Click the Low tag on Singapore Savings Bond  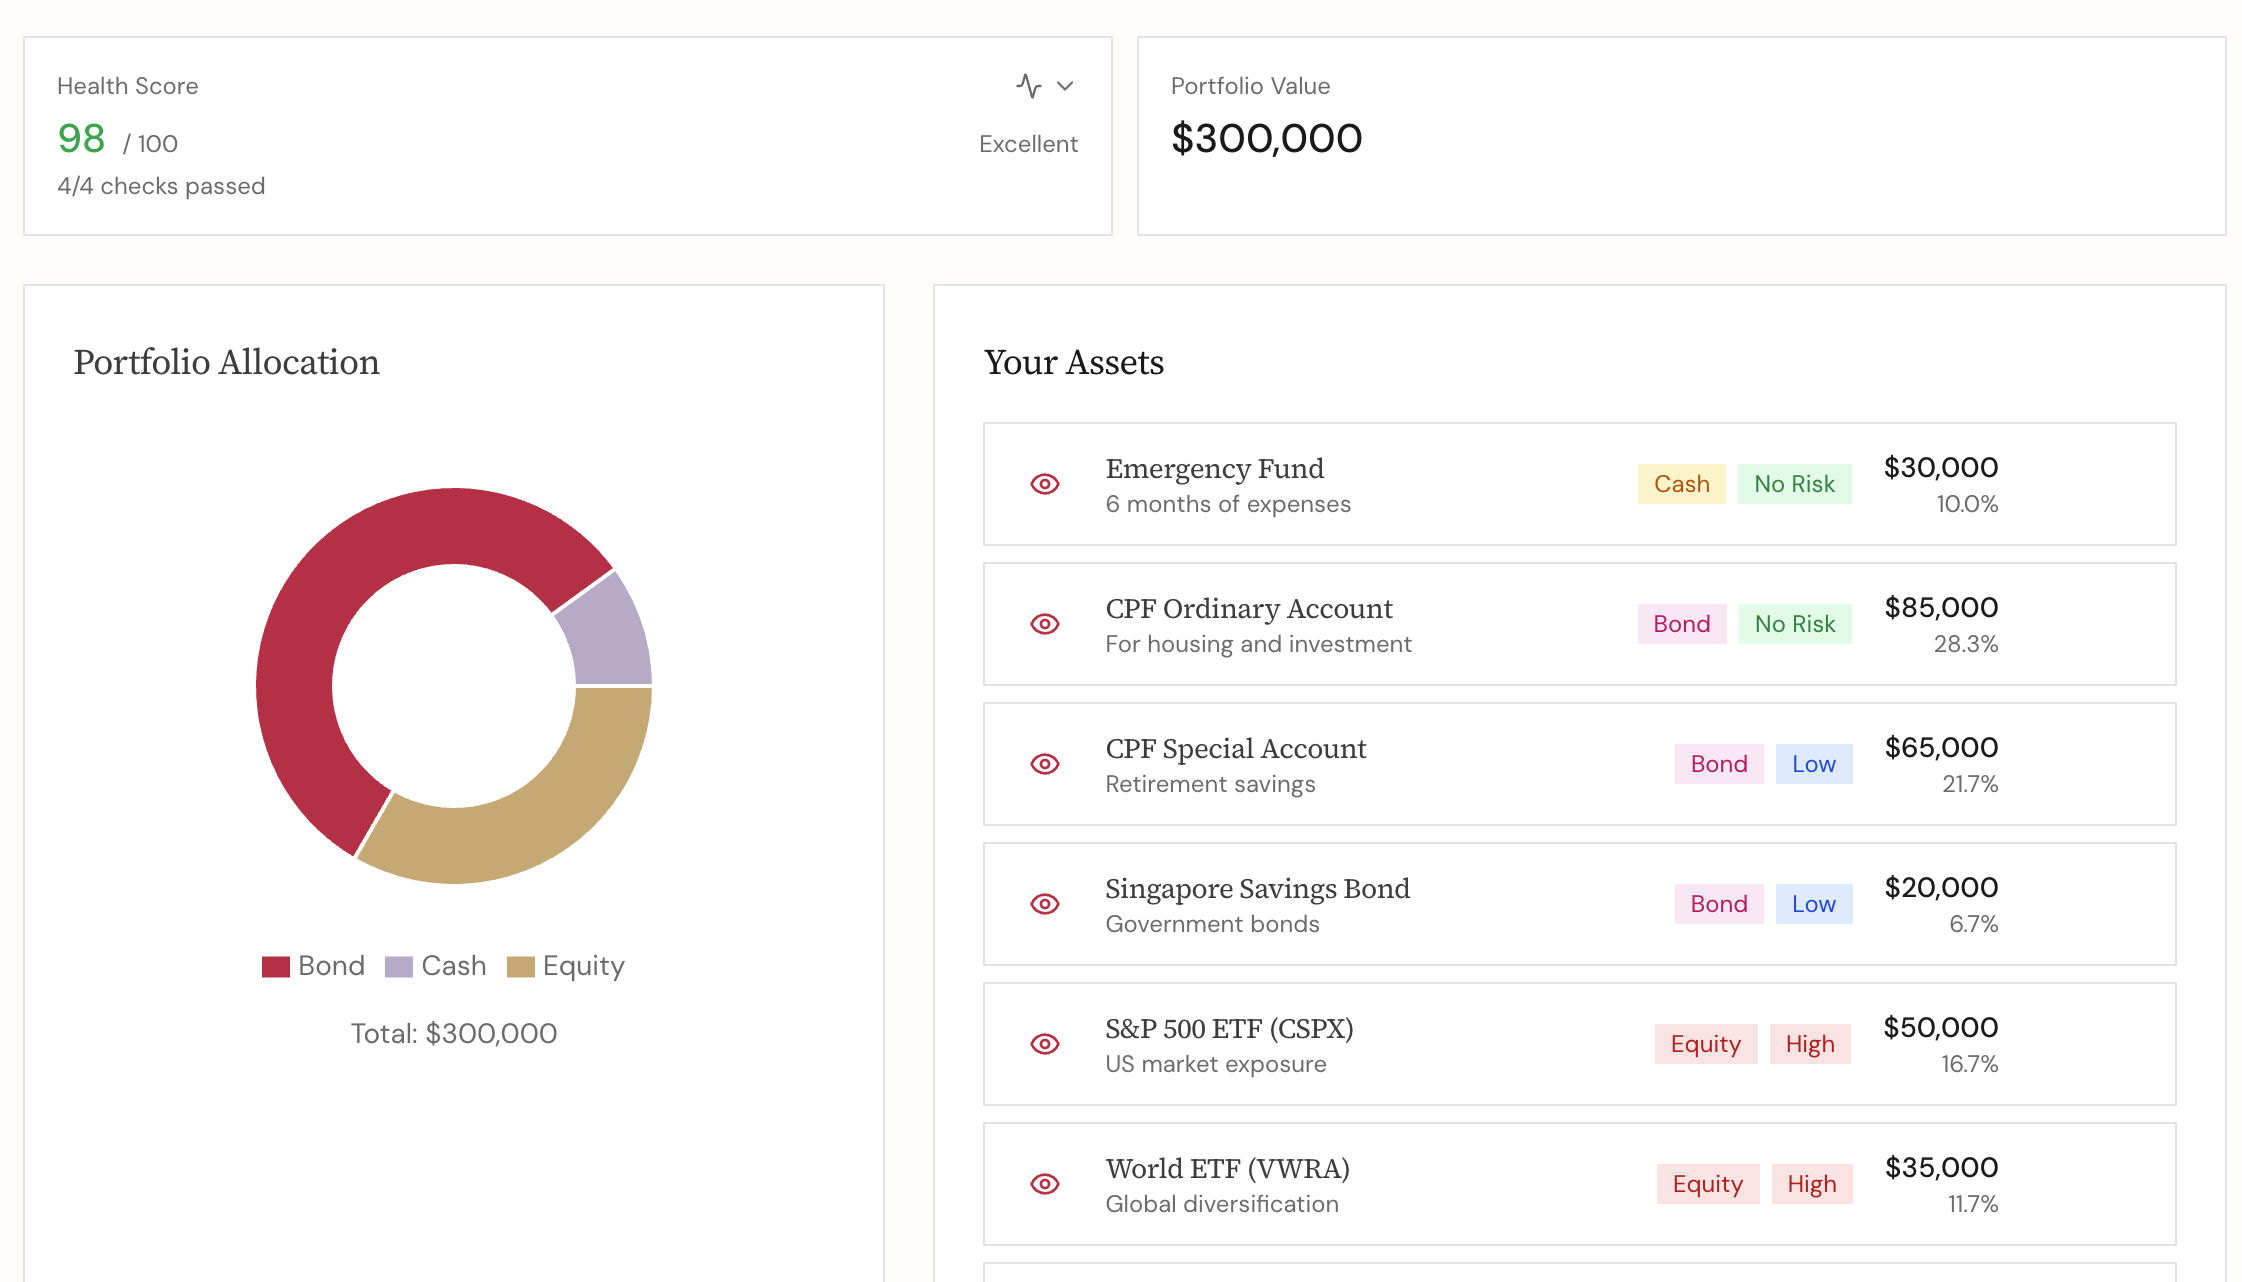pyautogui.click(x=1814, y=904)
